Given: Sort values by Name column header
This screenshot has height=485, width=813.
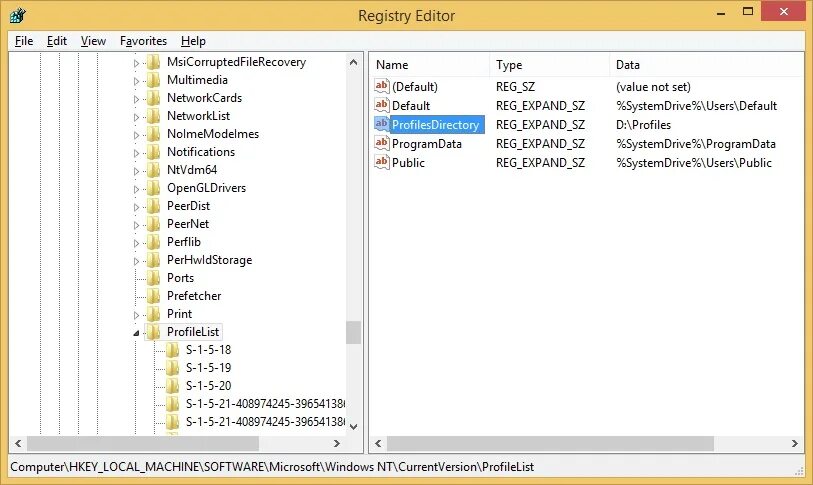Looking at the screenshot, I should [x=430, y=65].
